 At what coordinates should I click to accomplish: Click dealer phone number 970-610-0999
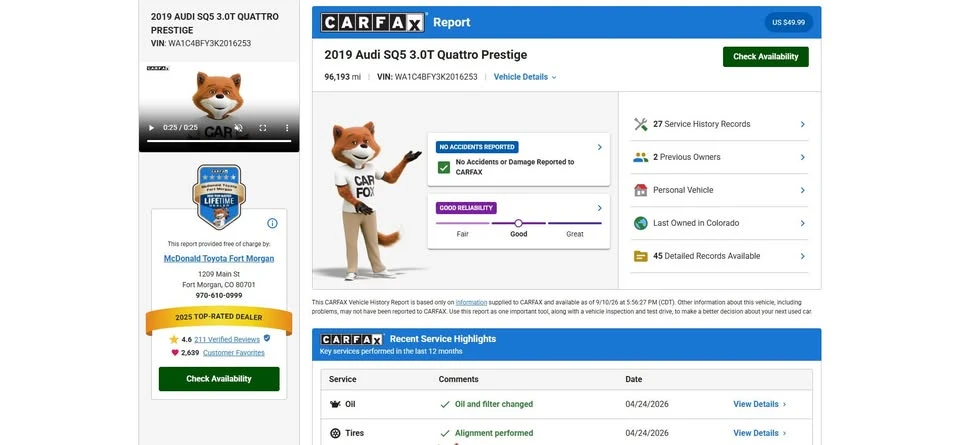coord(219,296)
